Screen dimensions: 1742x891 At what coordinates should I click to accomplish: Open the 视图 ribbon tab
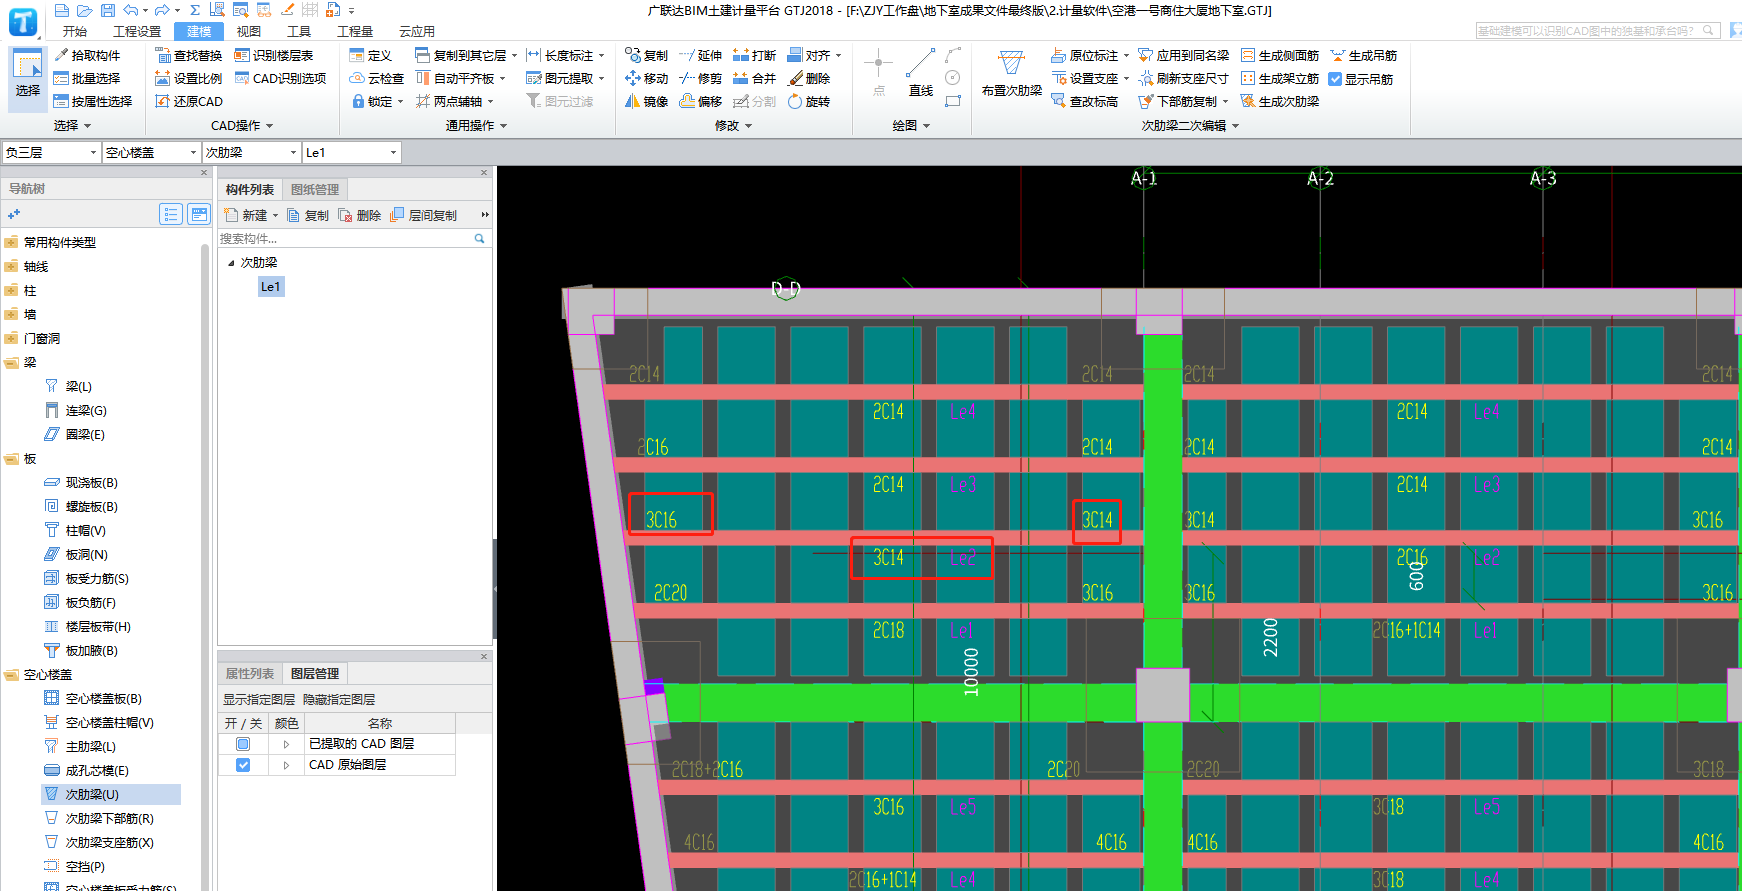(249, 31)
